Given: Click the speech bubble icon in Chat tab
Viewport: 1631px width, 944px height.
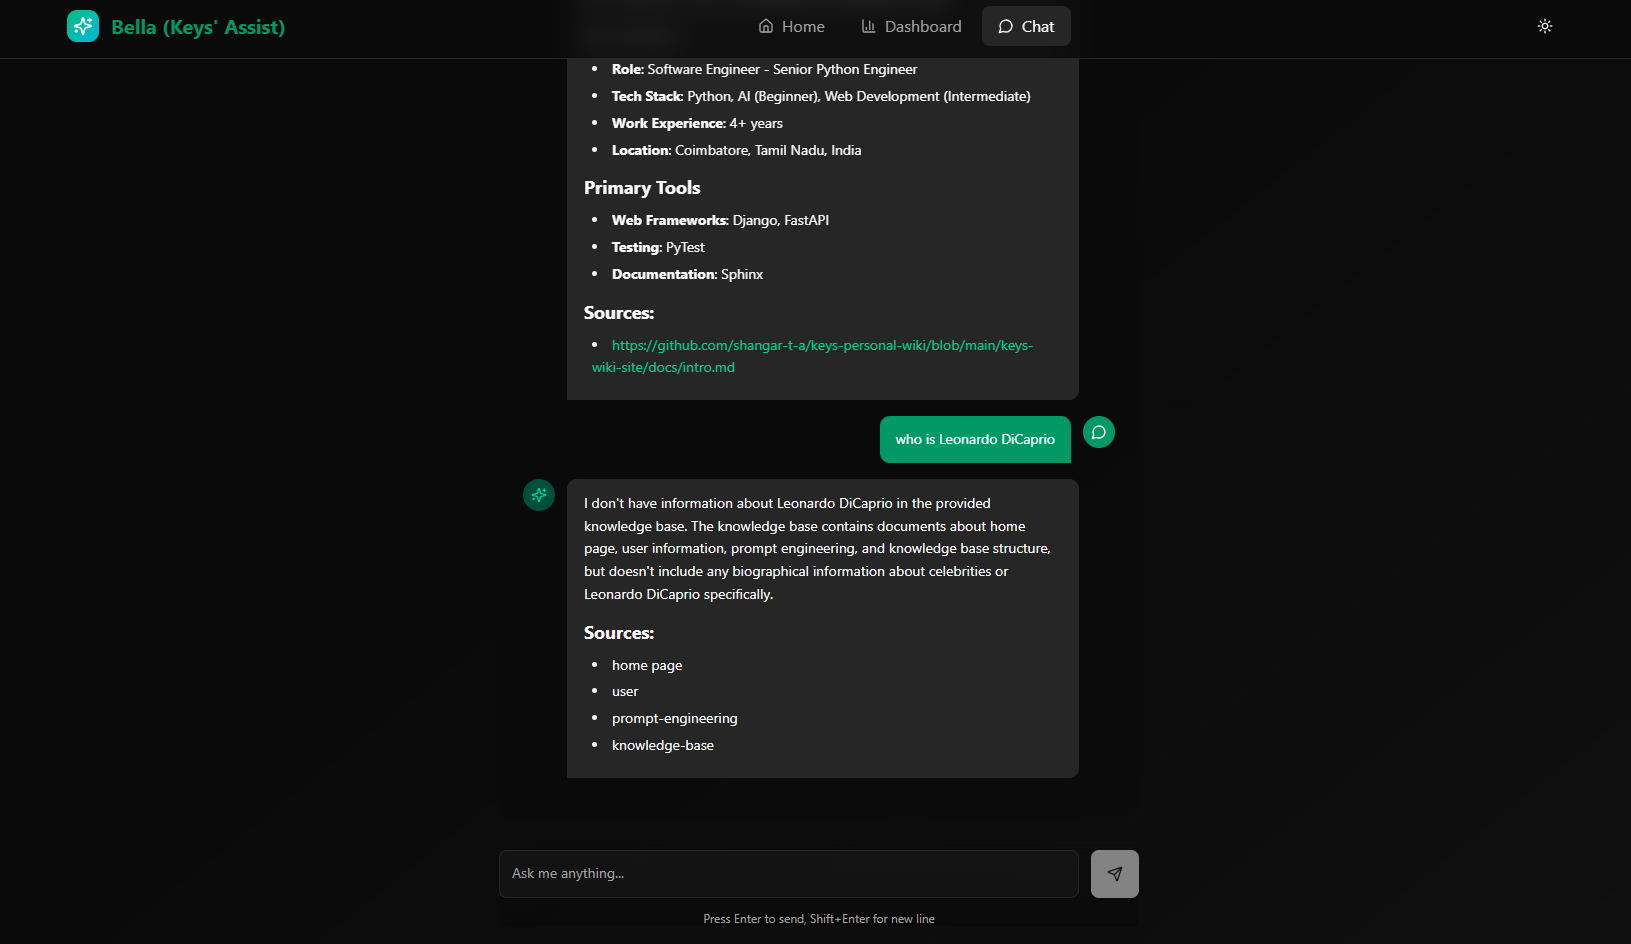Looking at the screenshot, I should coord(1005,27).
